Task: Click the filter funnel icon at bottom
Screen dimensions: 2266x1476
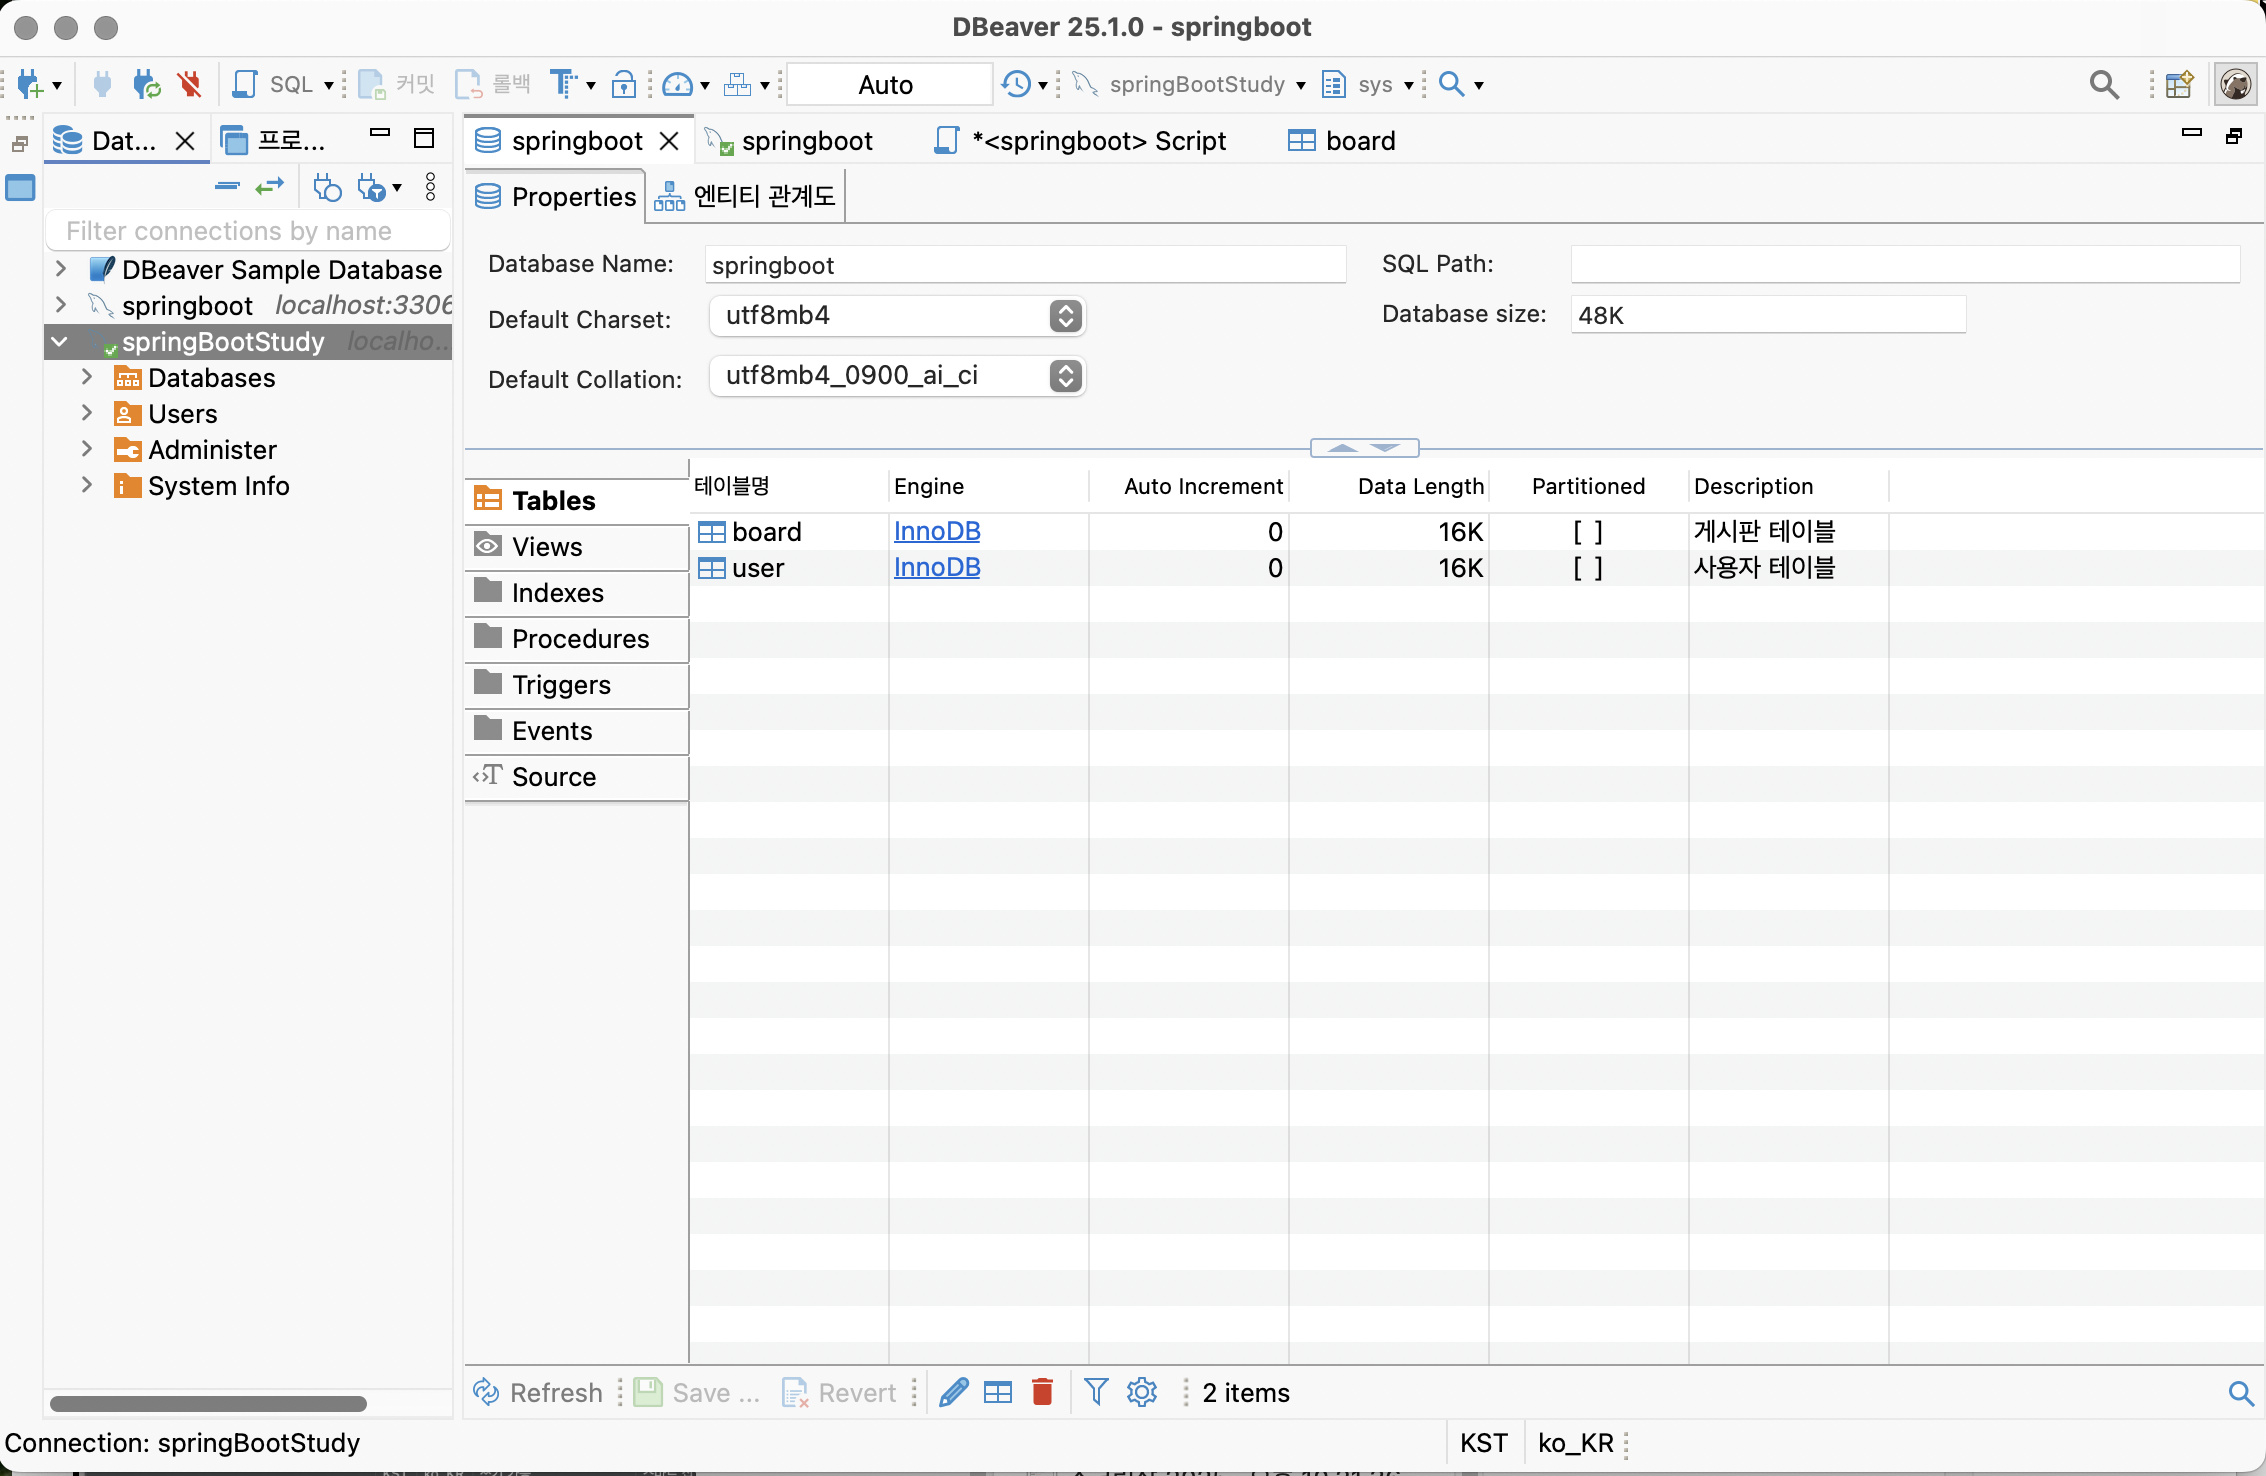Action: [1096, 1392]
